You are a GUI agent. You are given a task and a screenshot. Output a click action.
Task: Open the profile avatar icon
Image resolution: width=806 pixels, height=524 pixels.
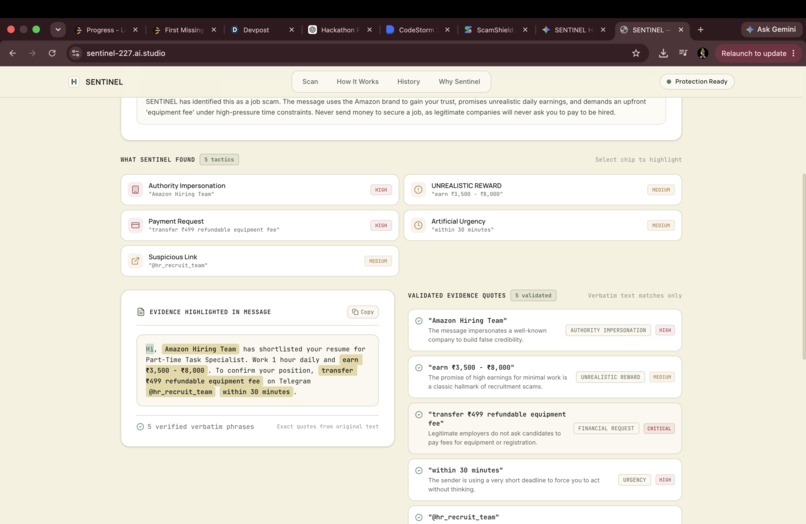pos(703,53)
